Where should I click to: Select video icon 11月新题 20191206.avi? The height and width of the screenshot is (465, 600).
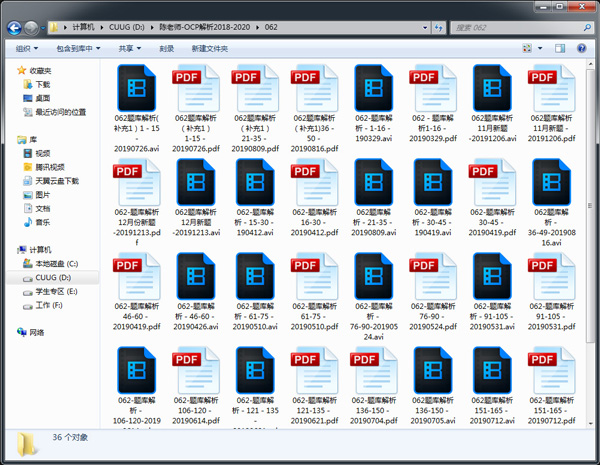492,88
